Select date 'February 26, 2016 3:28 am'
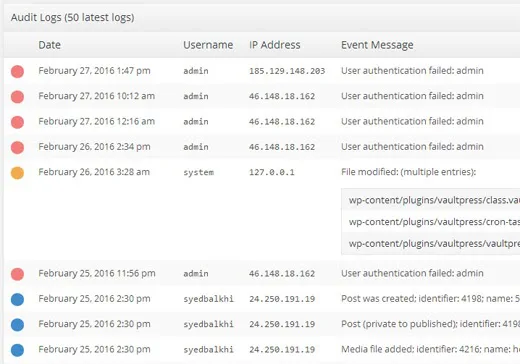Screen dimensions: 520x364 point(94,172)
